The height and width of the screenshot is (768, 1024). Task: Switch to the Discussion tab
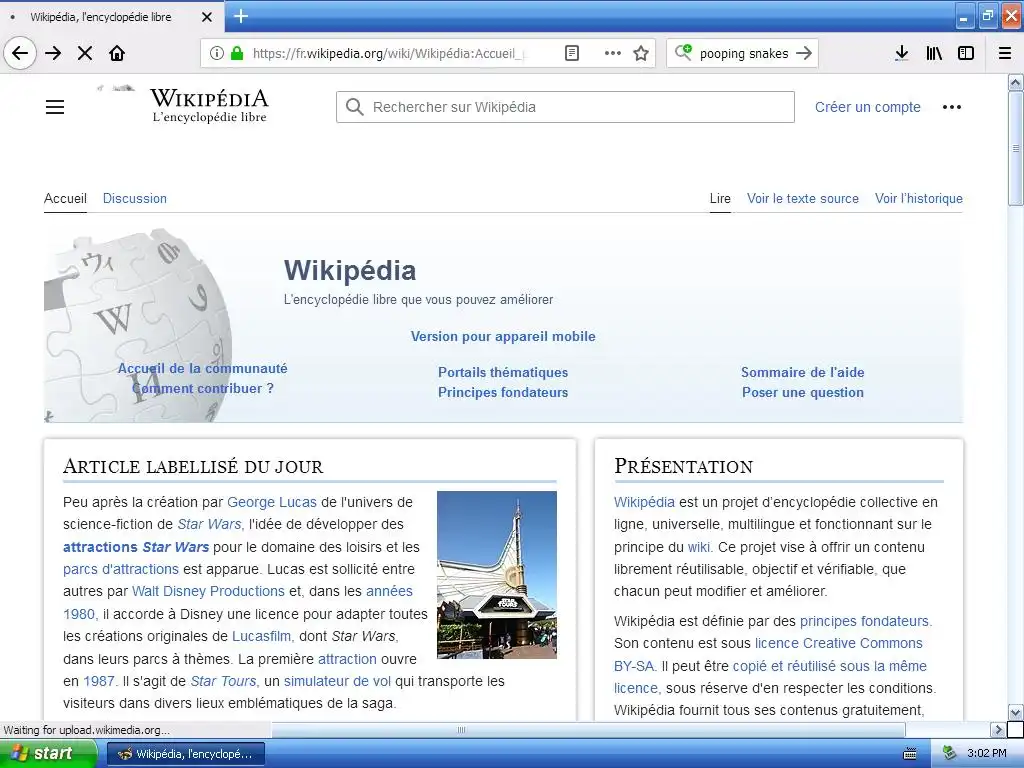[x=135, y=199]
